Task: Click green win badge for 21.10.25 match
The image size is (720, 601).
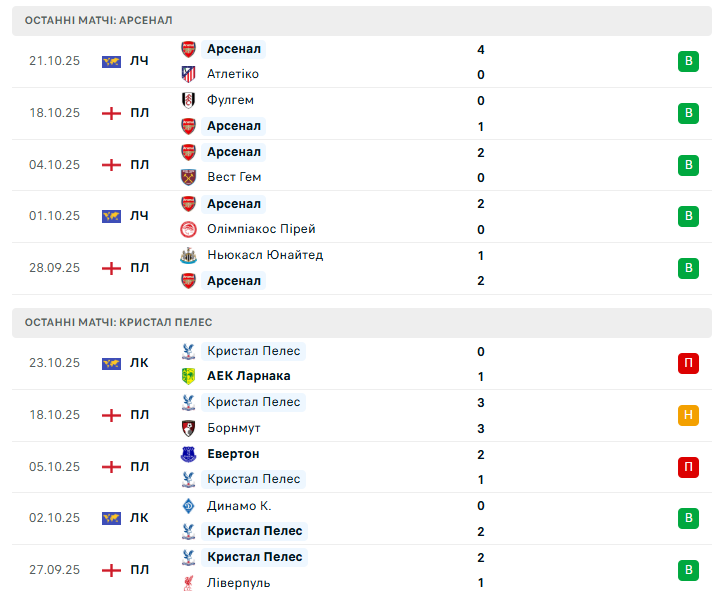Action: pyautogui.click(x=688, y=62)
